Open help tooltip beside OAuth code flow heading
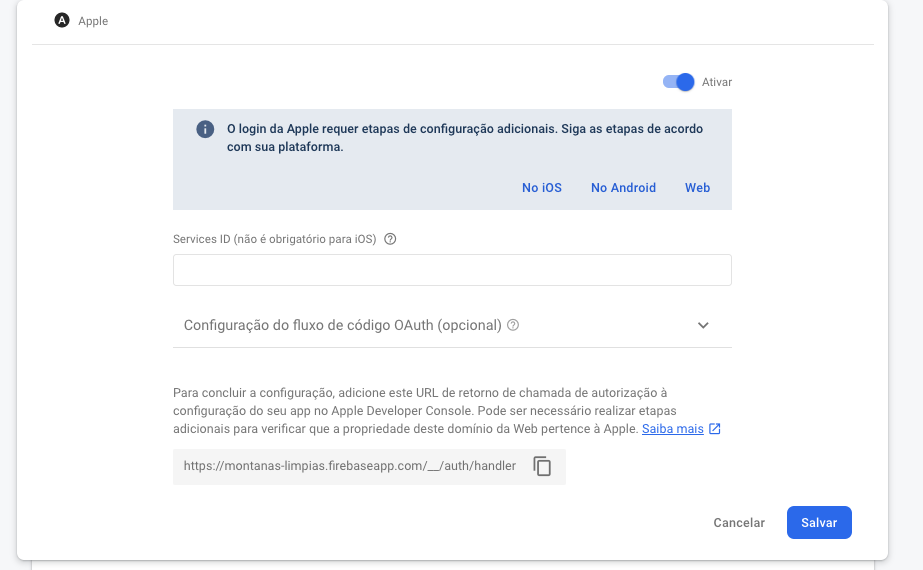The height and width of the screenshot is (570, 923). [x=513, y=325]
